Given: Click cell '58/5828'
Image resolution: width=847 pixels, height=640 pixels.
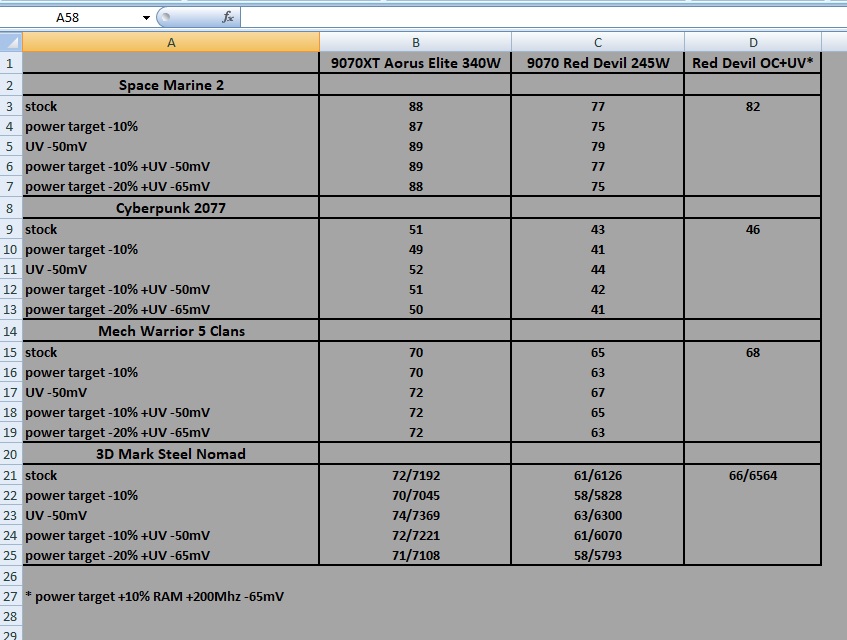Looking at the screenshot, I should (597, 496).
